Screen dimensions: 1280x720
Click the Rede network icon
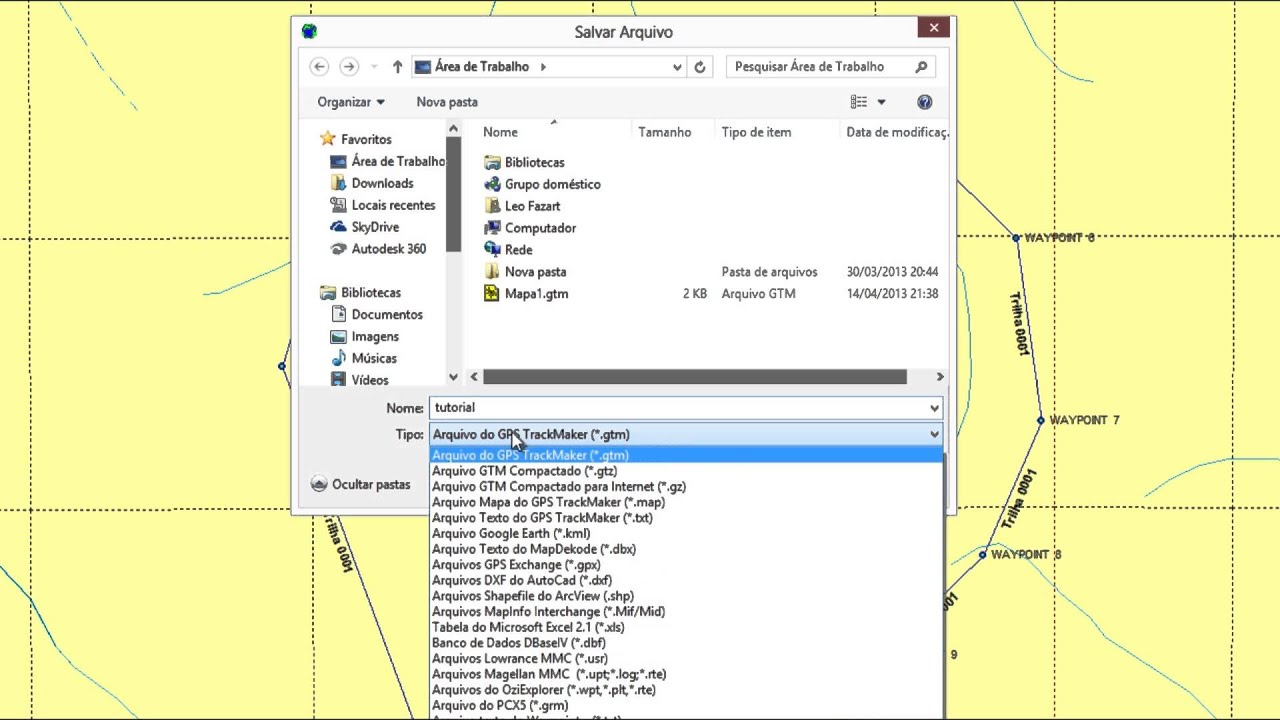pos(492,250)
